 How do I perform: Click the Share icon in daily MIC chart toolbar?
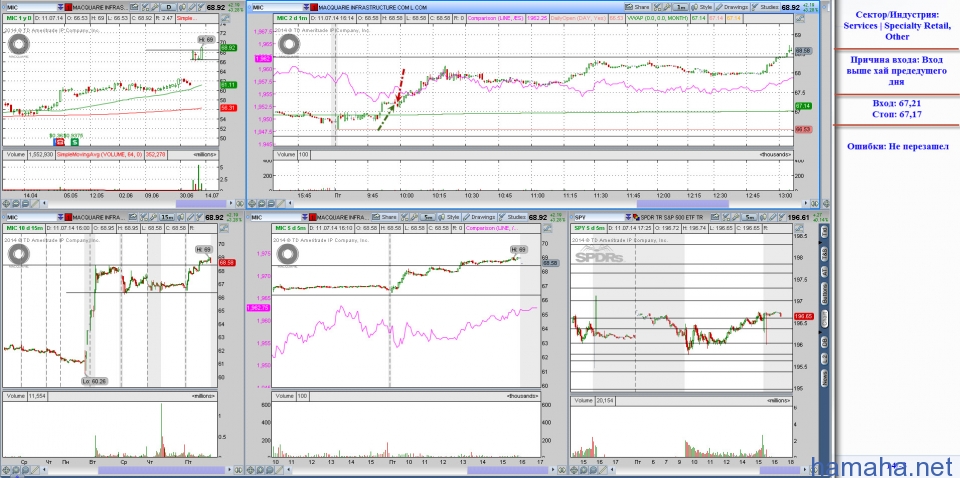click(x=134, y=7)
